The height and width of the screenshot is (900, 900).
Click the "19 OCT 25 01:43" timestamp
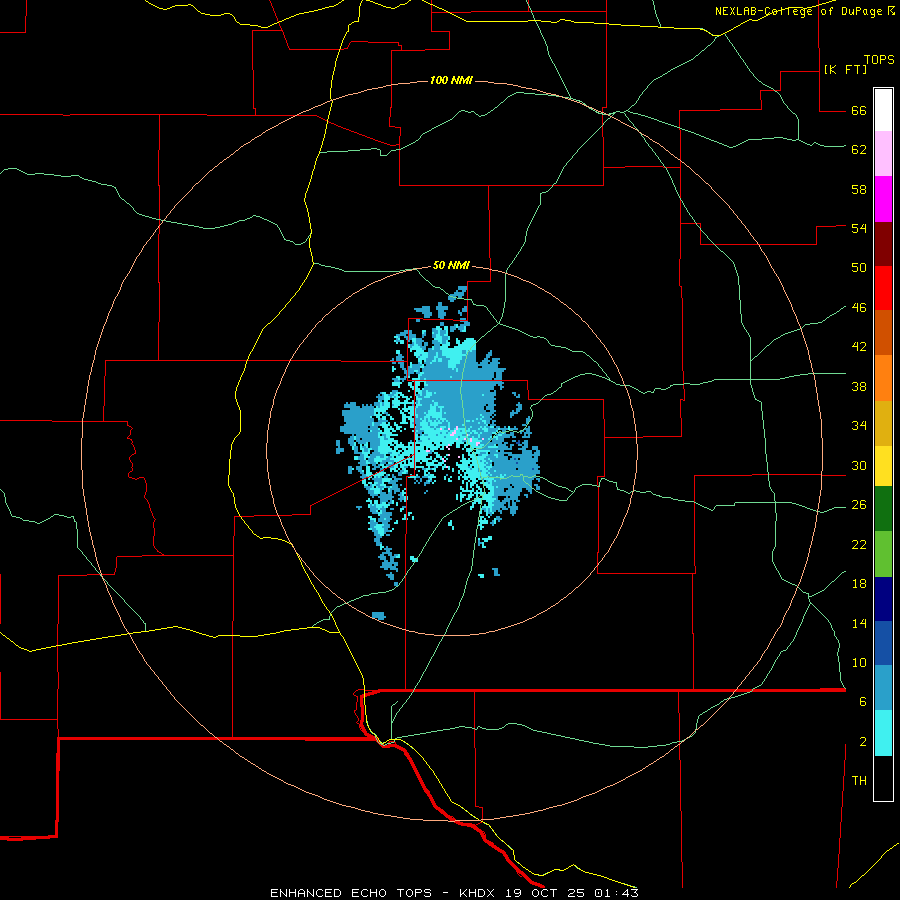572,893
